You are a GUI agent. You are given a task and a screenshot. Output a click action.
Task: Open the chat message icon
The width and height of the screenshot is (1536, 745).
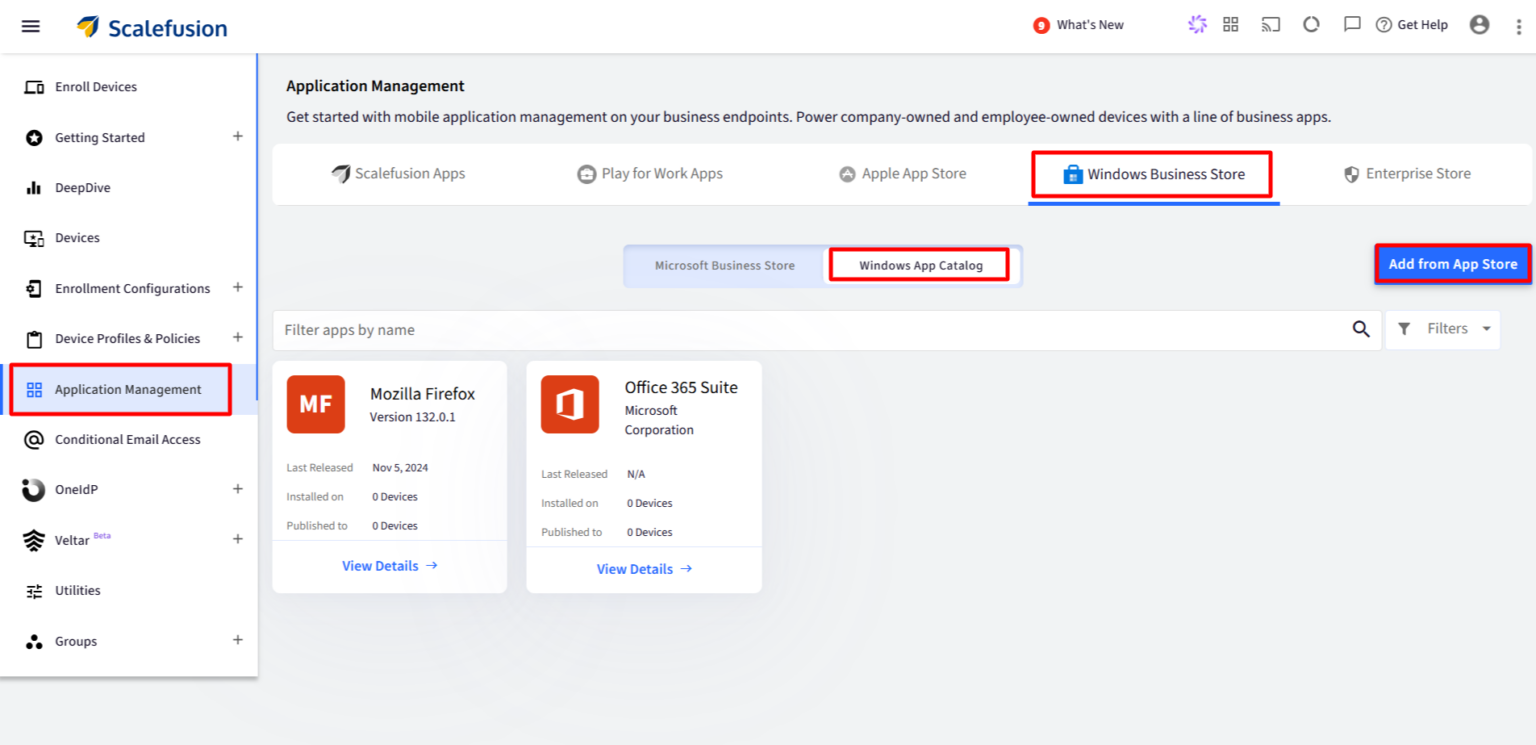pos(1352,25)
